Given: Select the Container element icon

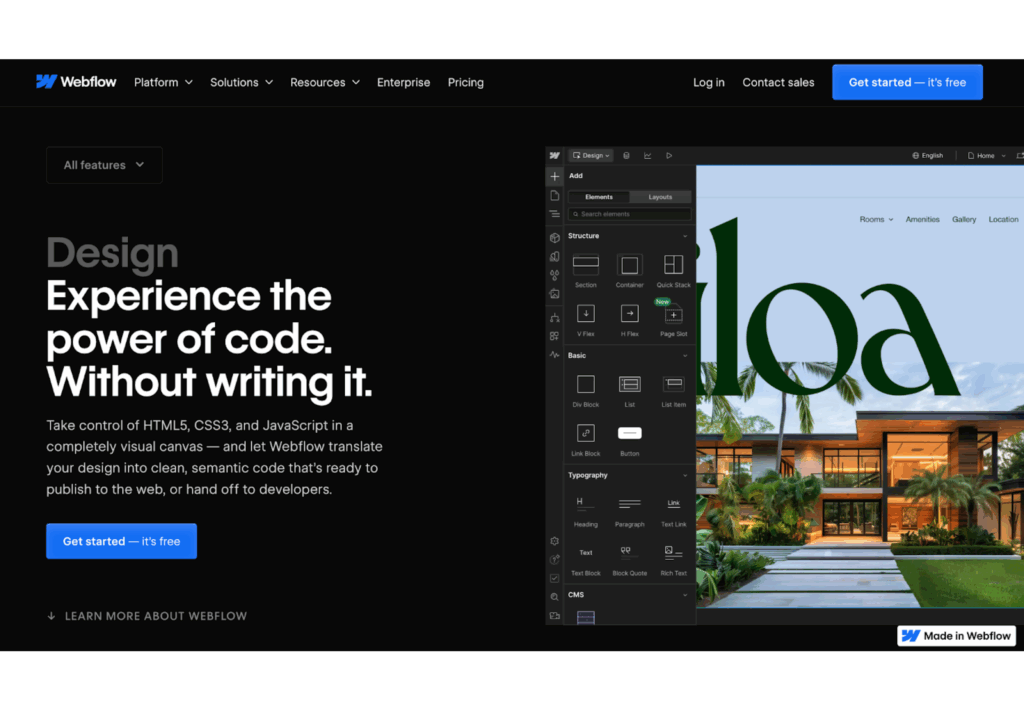Looking at the screenshot, I should (629, 265).
